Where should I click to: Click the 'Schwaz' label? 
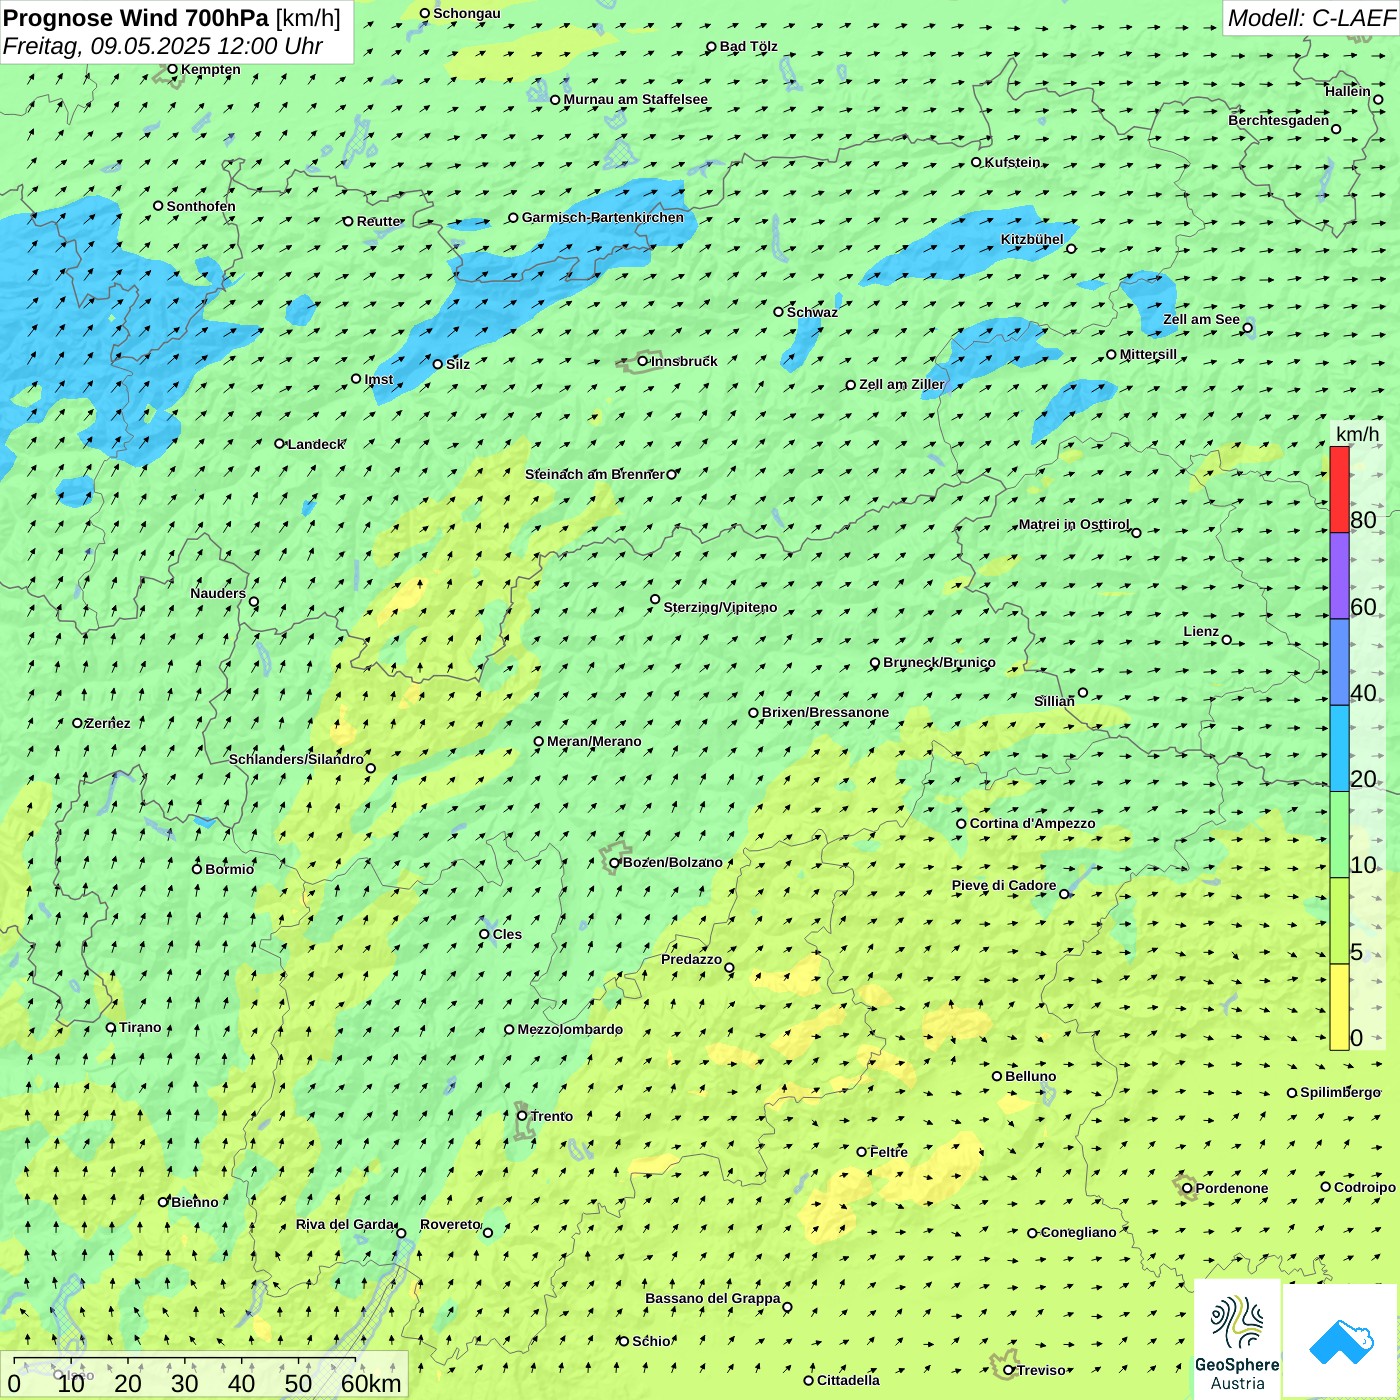[812, 312]
